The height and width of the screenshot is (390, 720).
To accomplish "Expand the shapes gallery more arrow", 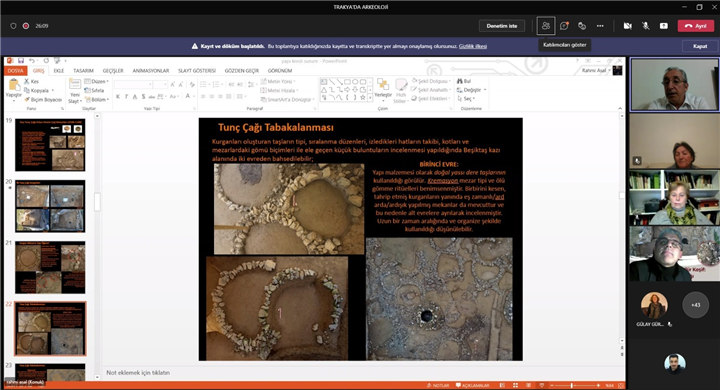I will (x=370, y=98).
